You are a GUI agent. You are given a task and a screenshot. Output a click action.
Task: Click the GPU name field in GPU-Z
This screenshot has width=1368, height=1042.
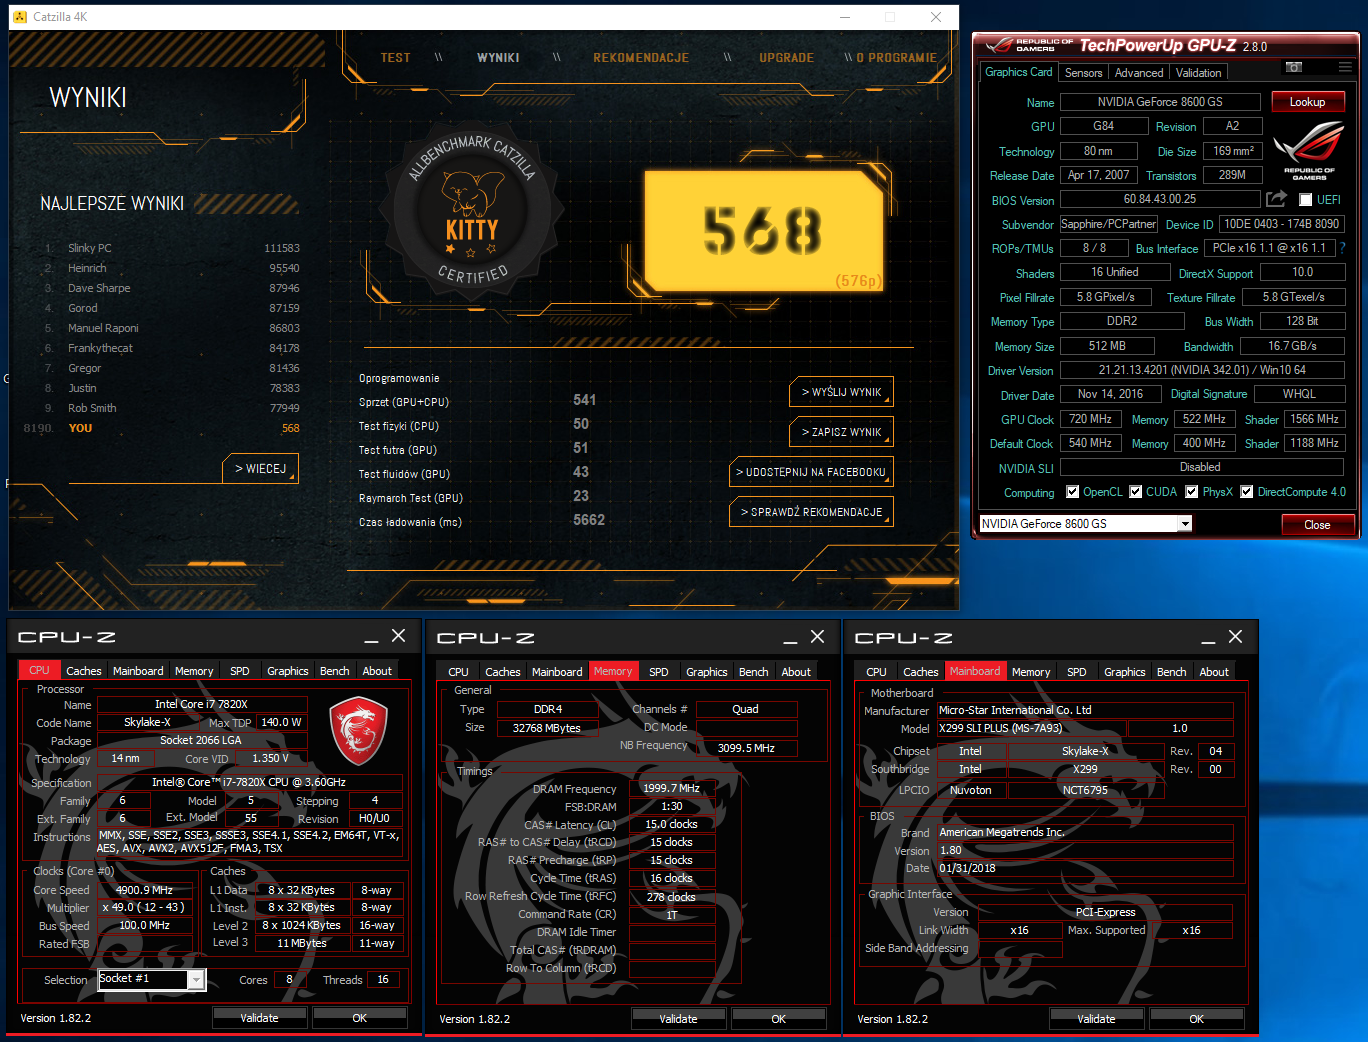(x=1160, y=102)
